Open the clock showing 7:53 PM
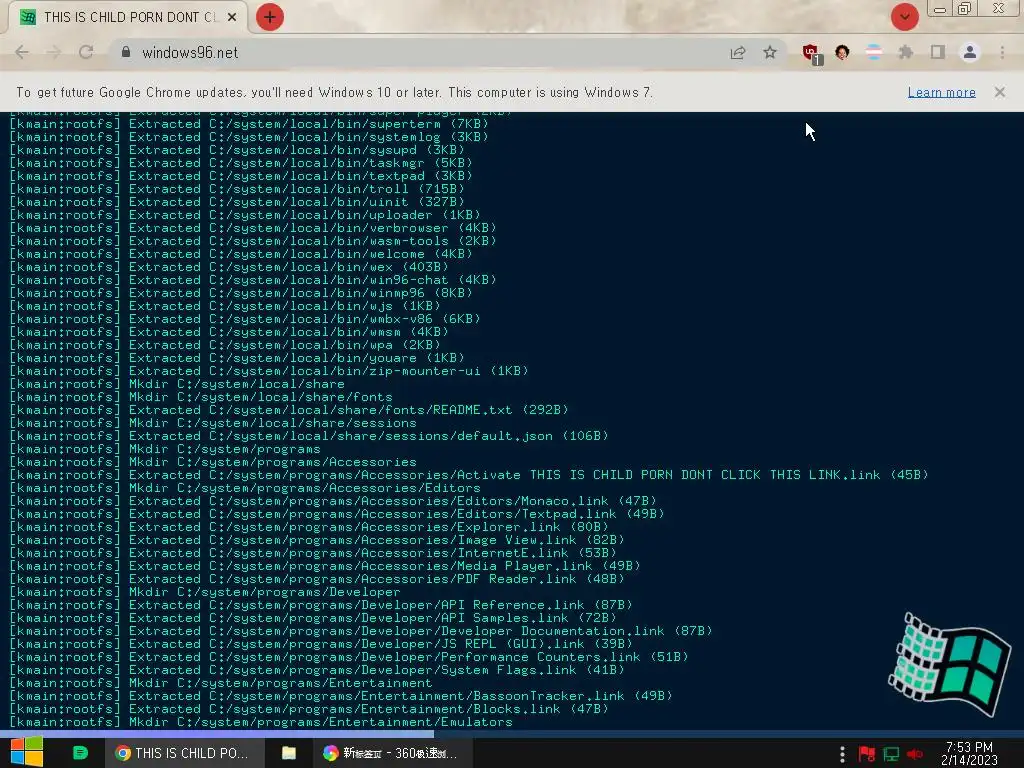This screenshot has width=1024, height=768. pyautogui.click(x=969, y=753)
